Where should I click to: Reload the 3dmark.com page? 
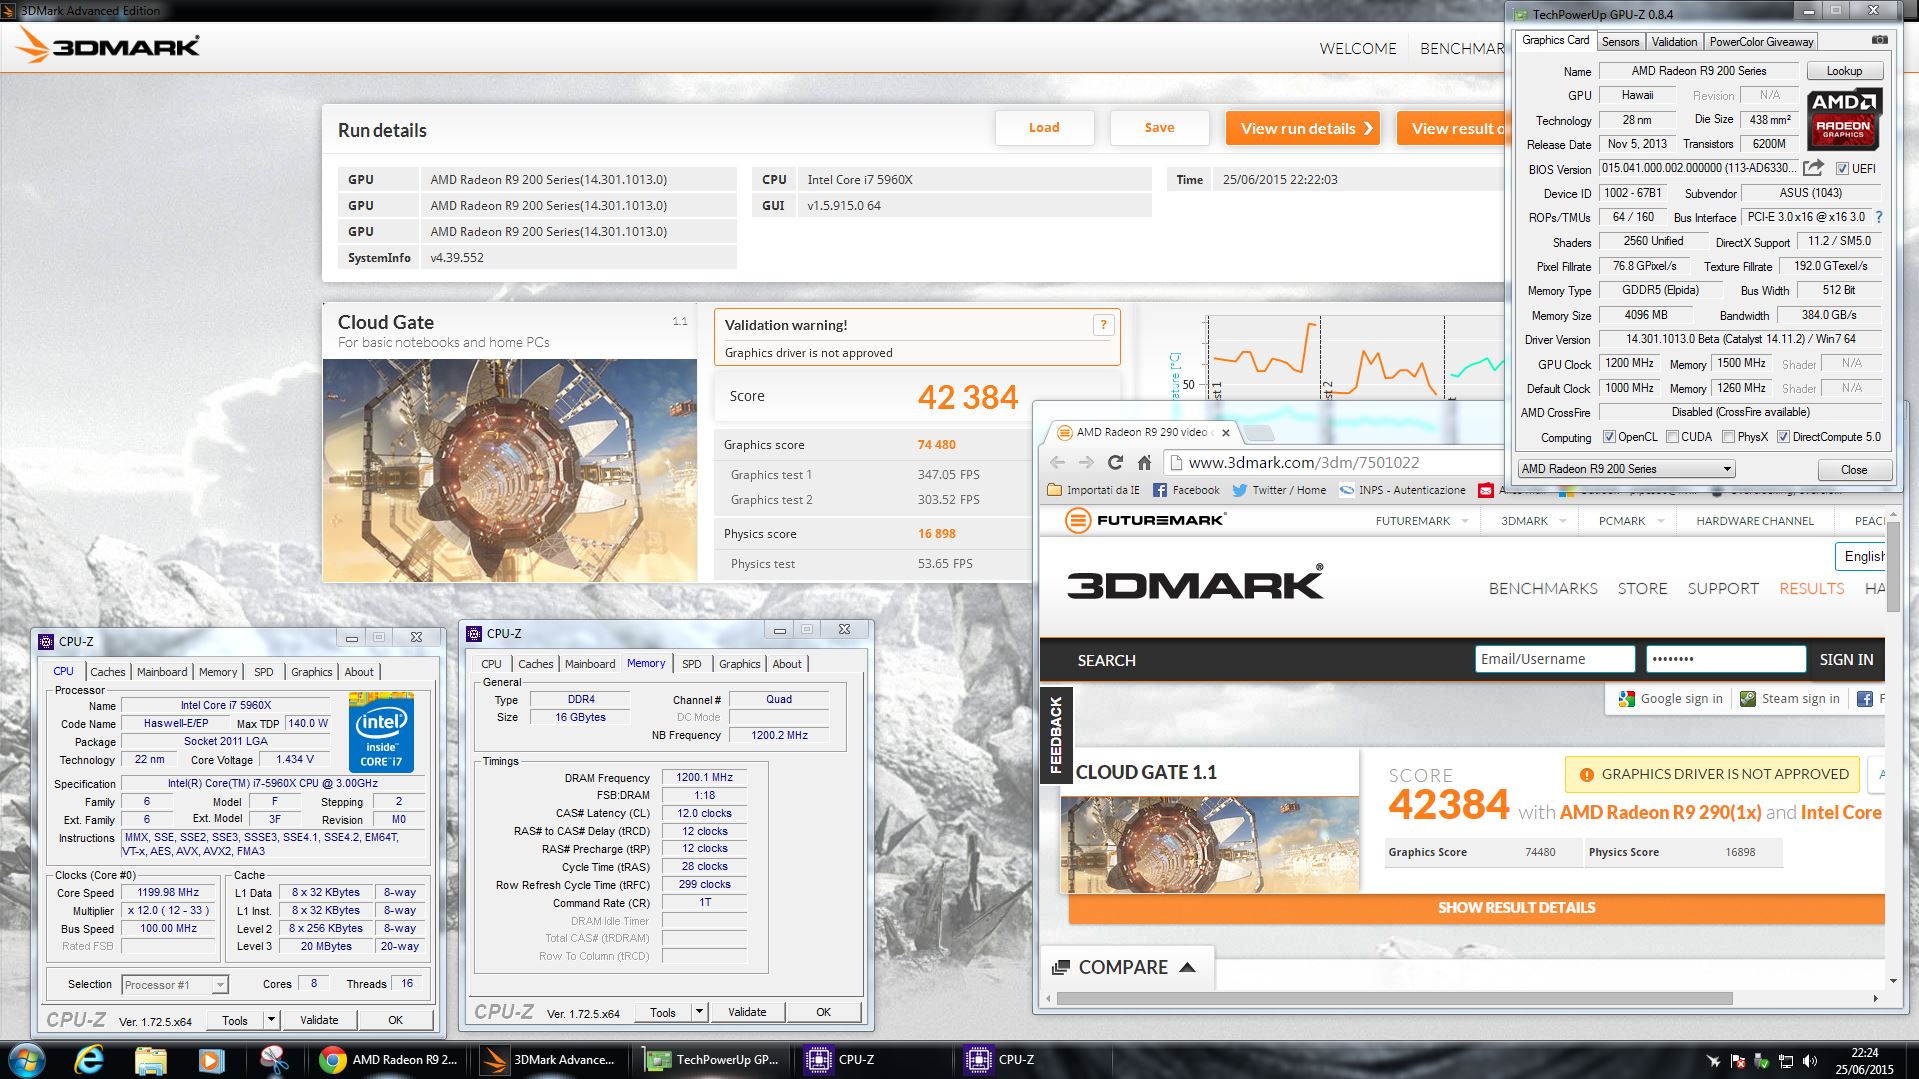pyautogui.click(x=1115, y=462)
